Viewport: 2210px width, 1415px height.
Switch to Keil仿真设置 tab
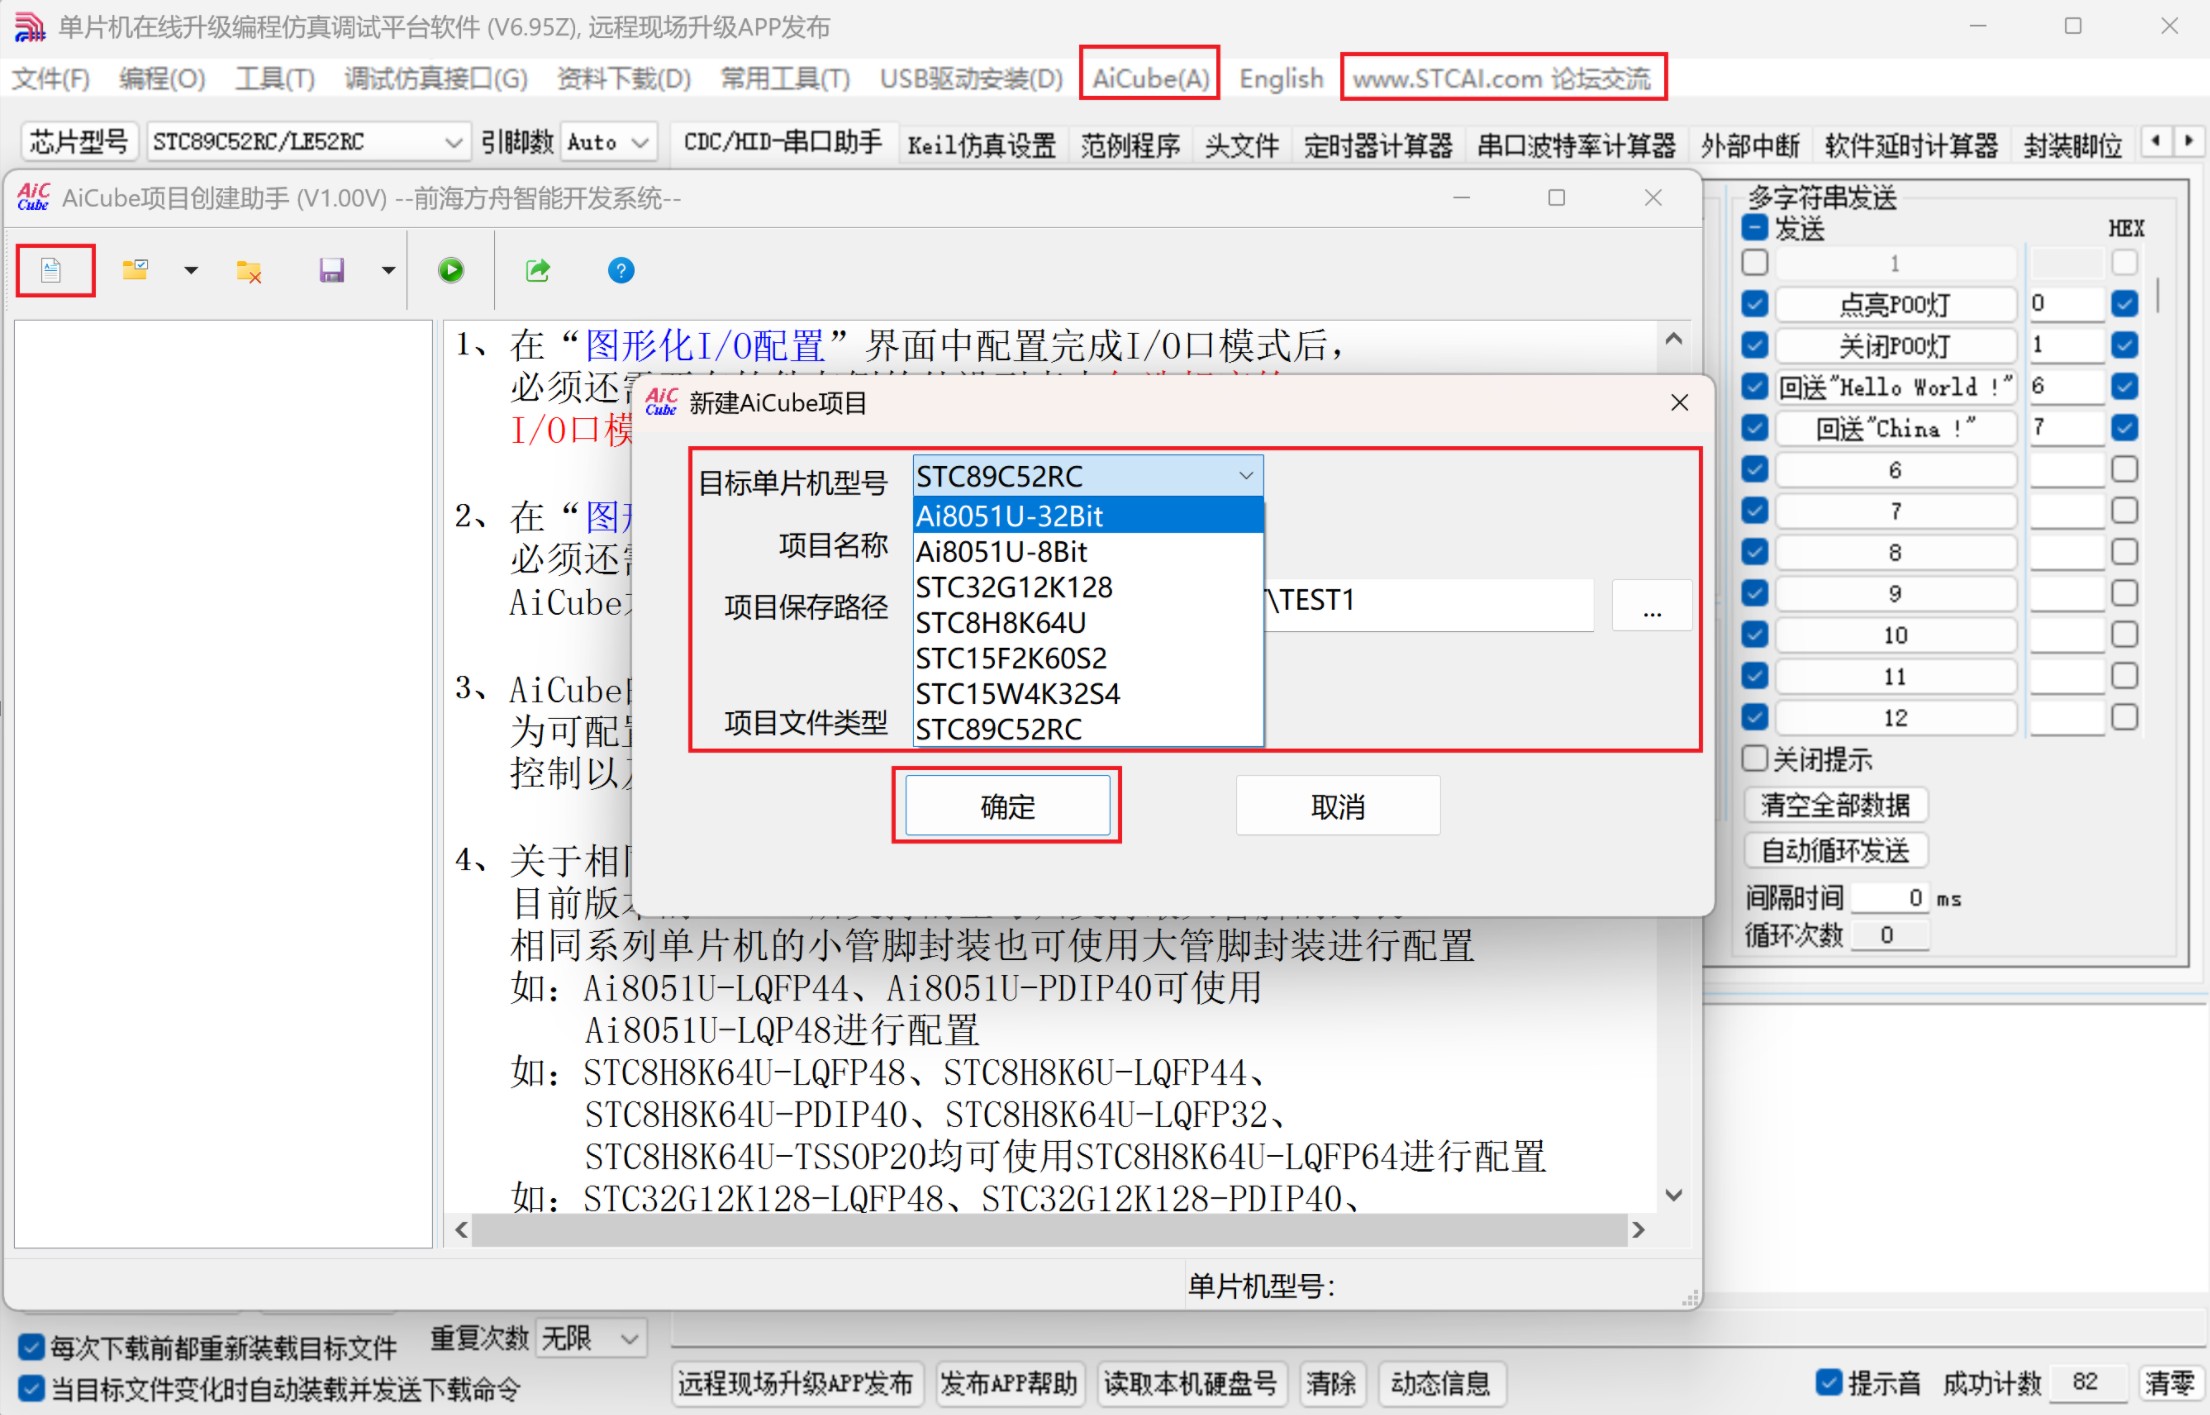point(981,146)
